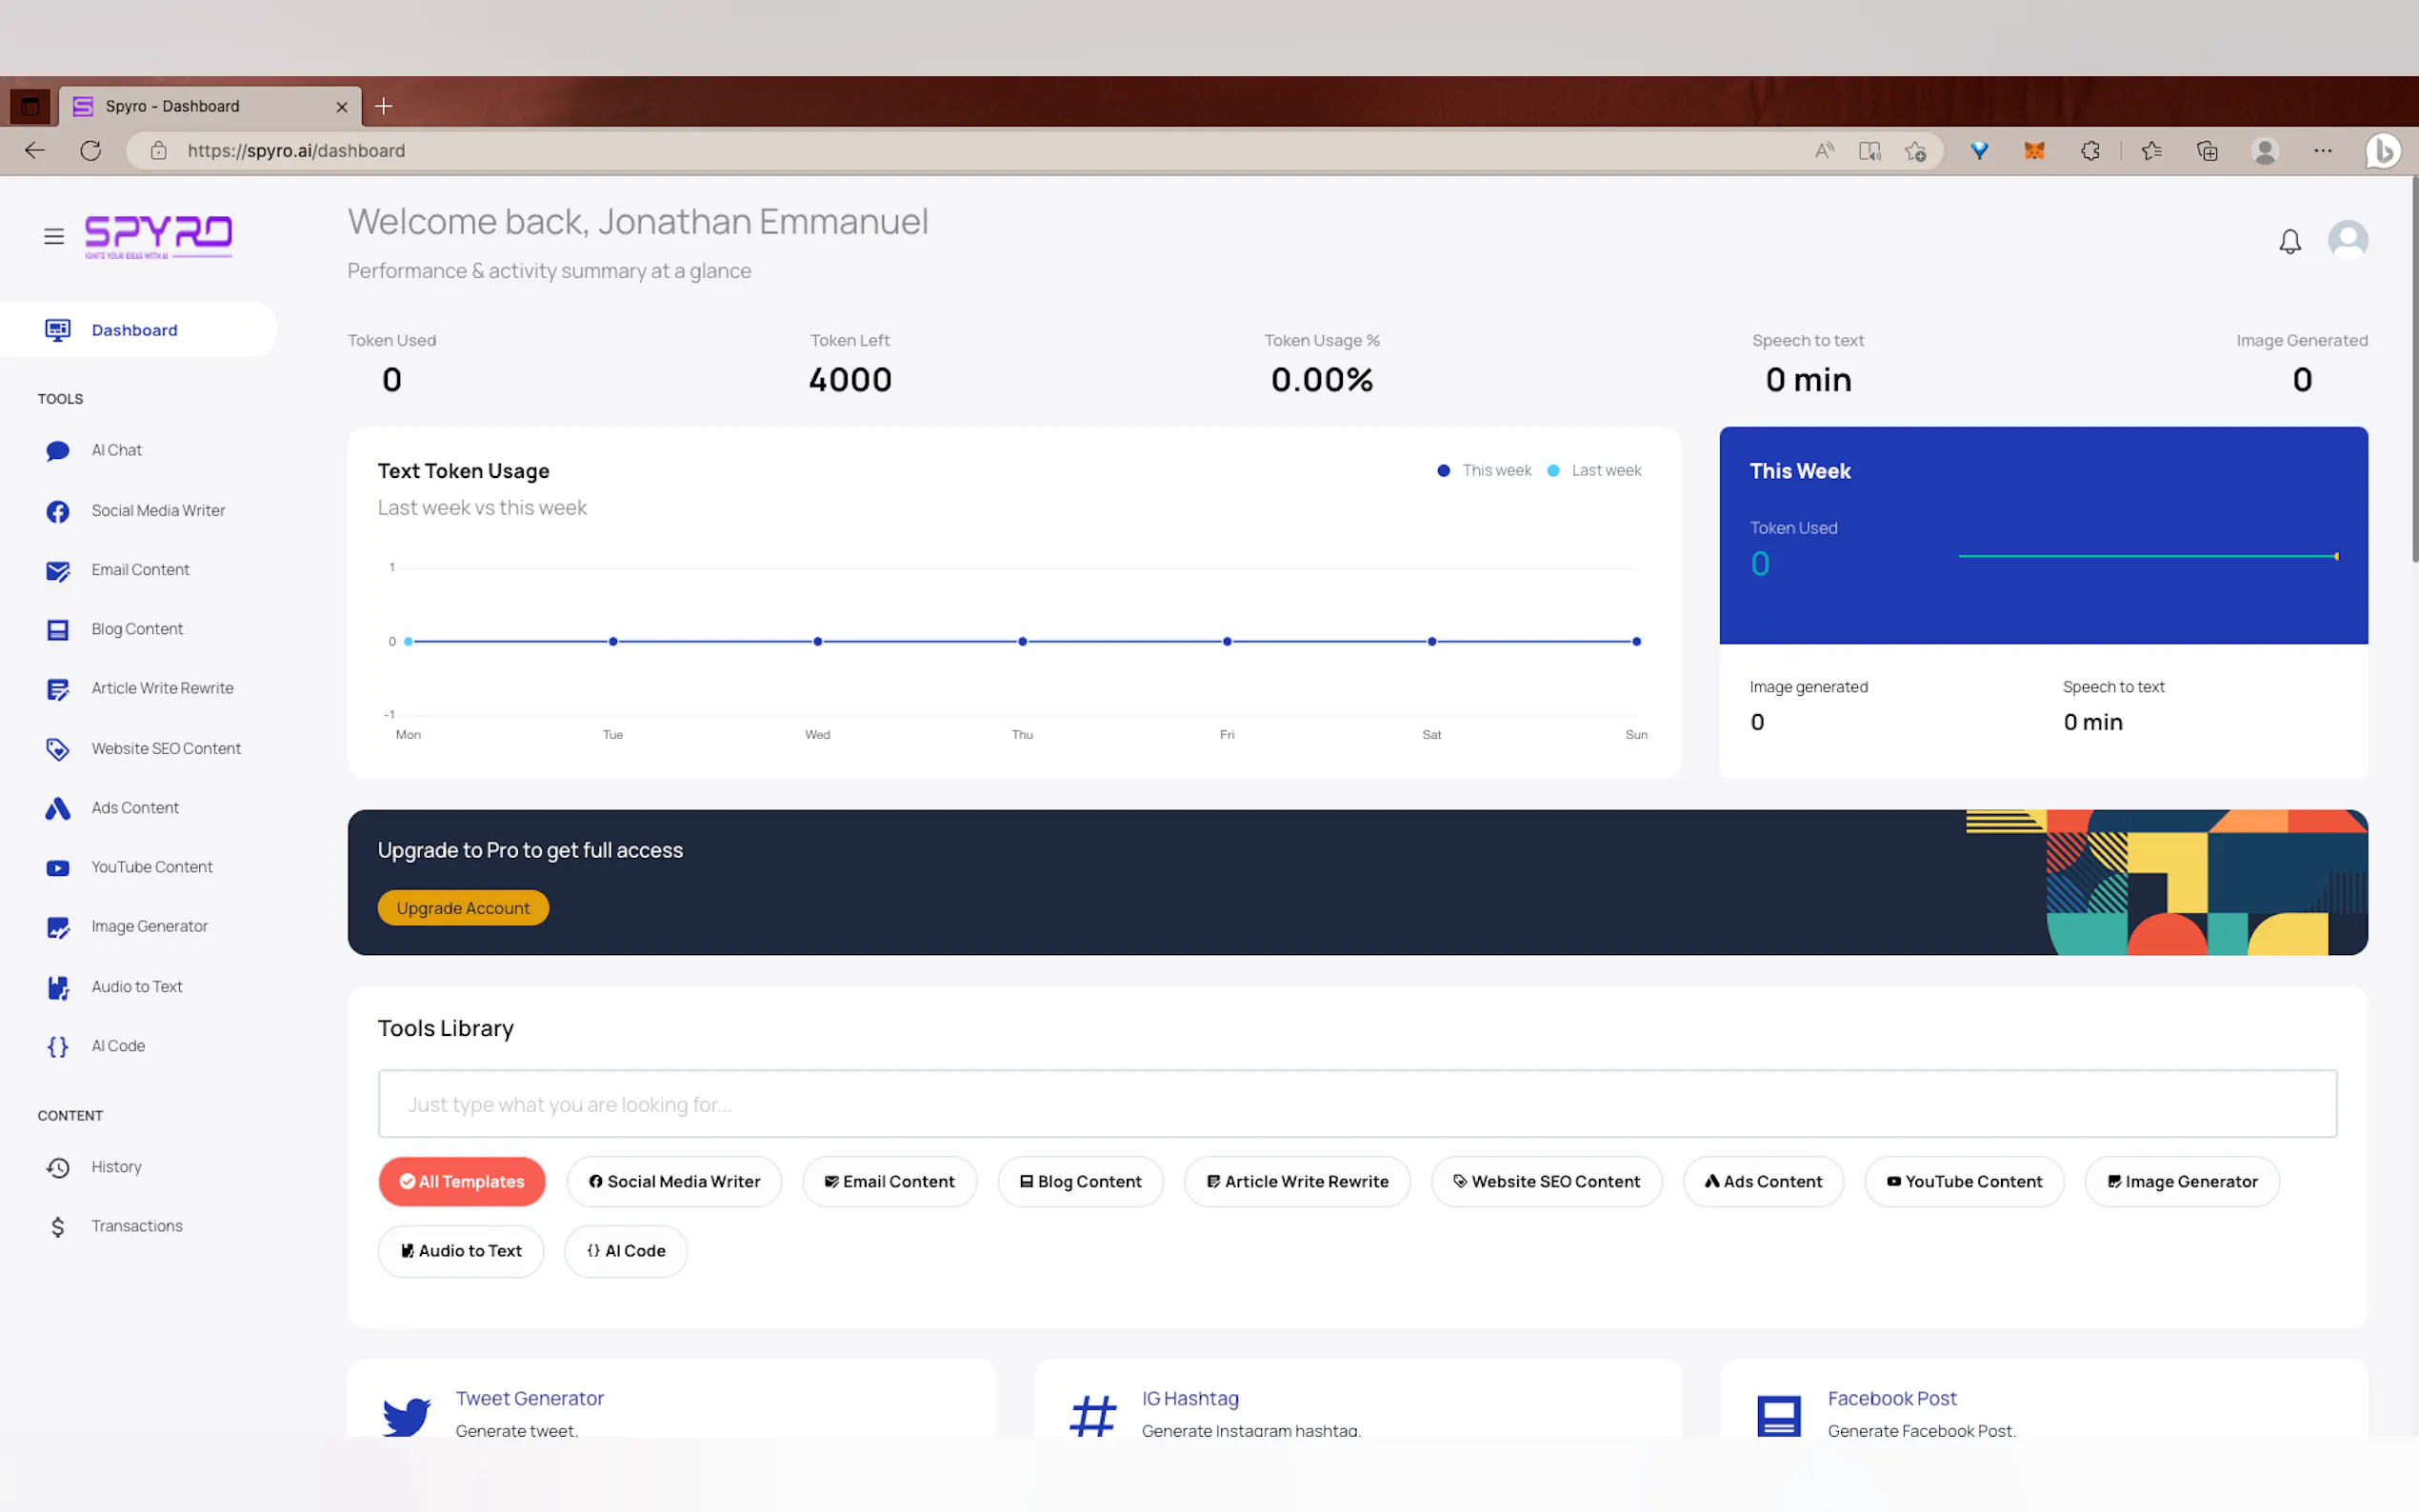This screenshot has width=2419, height=1512.
Task: Open AI Code tool in sidebar
Action: (x=118, y=1045)
